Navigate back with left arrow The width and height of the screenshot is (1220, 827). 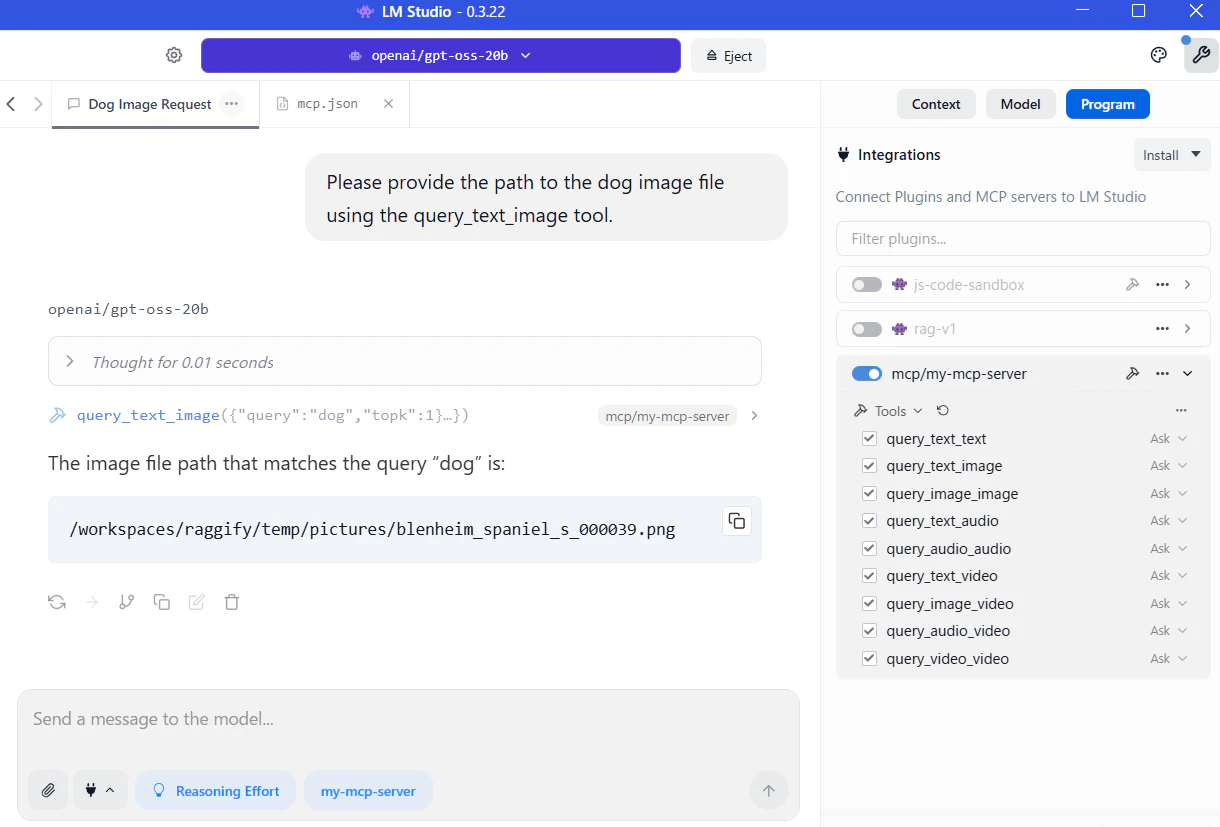pyautogui.click(x=11, y=104)
